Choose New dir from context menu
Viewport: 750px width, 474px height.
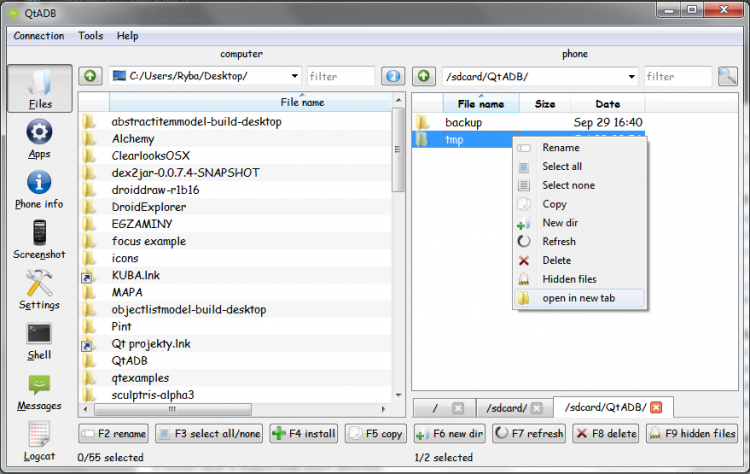pos(579,223)
